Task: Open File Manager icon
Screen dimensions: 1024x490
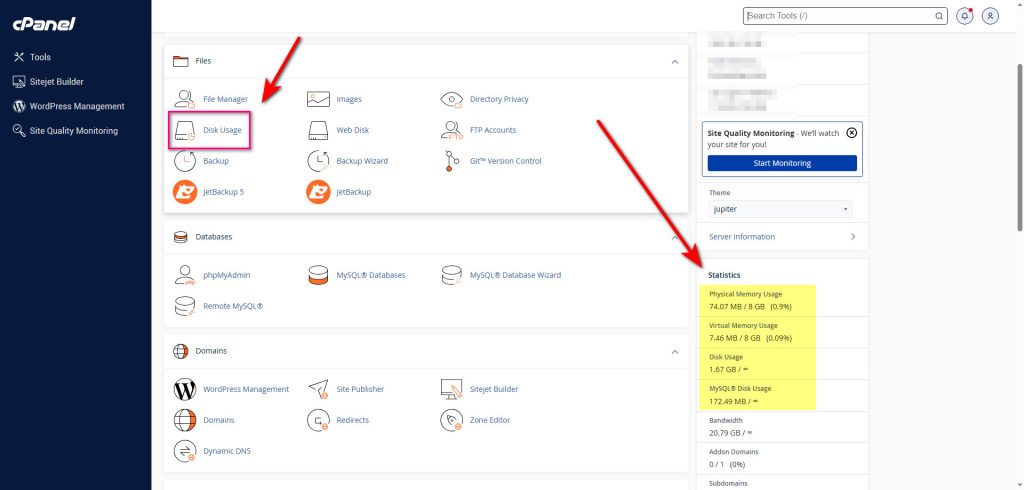Action: point(185,99)
